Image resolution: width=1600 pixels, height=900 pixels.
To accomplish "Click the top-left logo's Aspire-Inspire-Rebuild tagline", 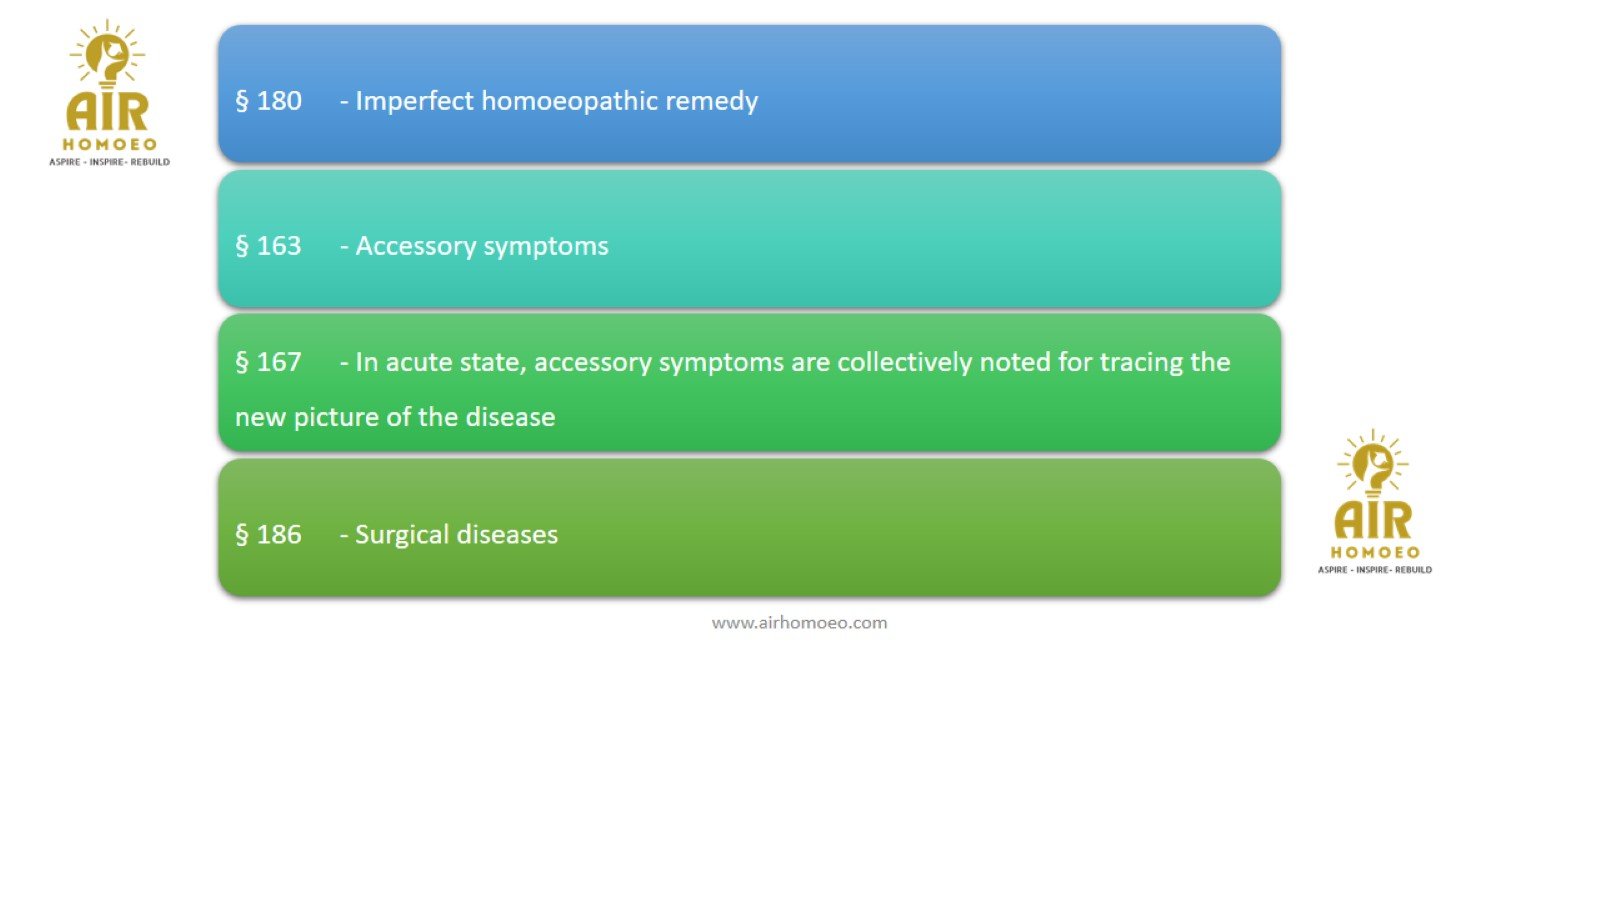I will point(109,162).
